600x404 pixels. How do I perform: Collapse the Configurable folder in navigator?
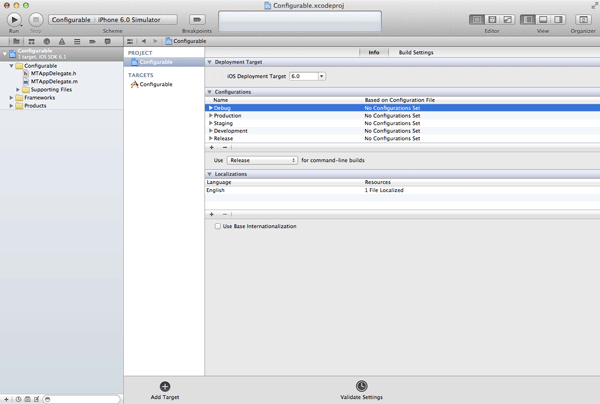[11, 66]
